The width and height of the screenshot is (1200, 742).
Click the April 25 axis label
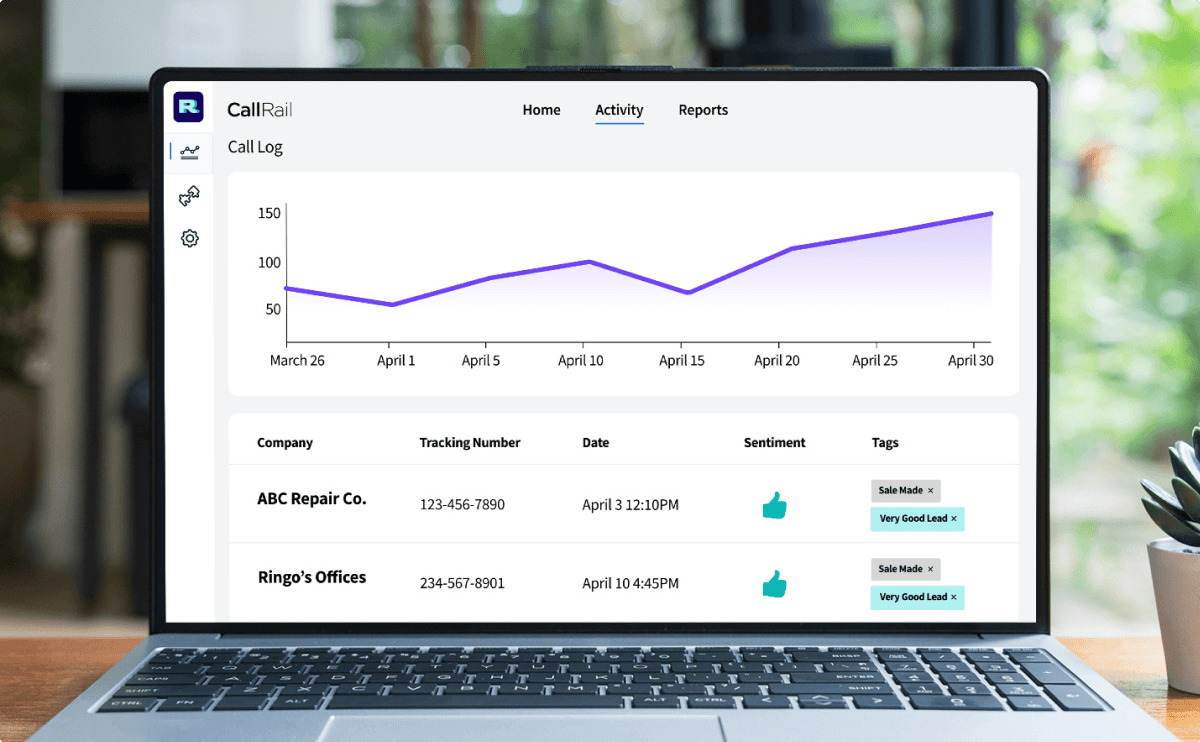click(875, 361)
